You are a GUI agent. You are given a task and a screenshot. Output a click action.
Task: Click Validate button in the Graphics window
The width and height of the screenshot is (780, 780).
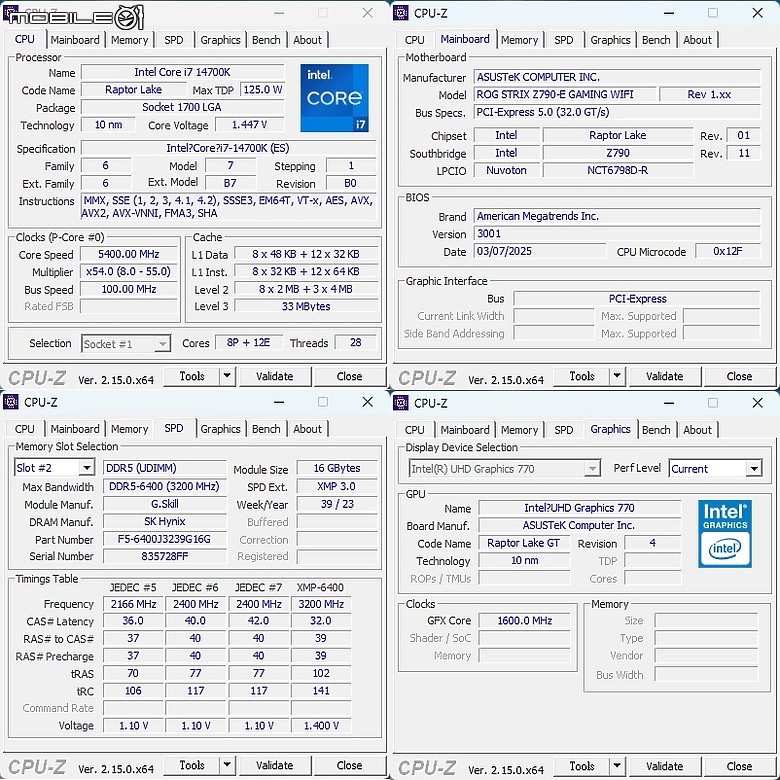pos(665,766)
